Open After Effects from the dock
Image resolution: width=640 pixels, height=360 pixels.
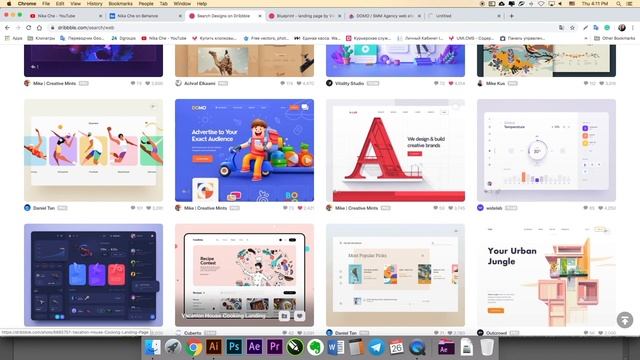254,347
